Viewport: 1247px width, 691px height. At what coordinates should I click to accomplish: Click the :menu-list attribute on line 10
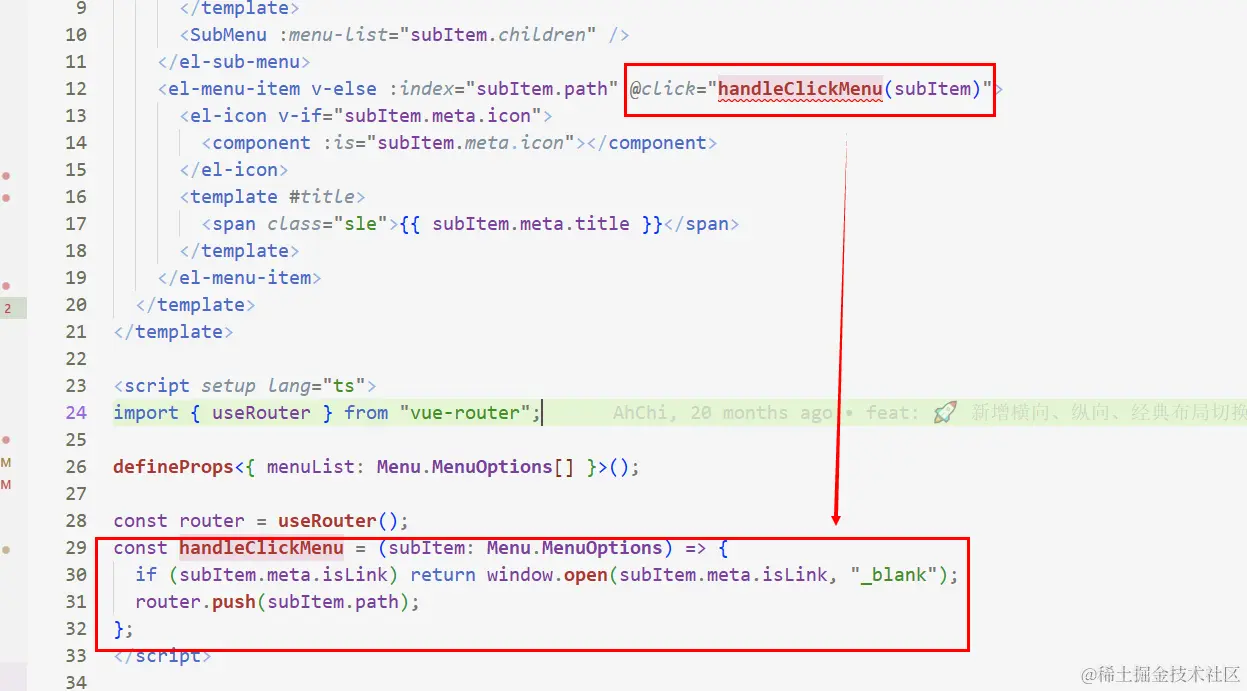pos(332,35)
